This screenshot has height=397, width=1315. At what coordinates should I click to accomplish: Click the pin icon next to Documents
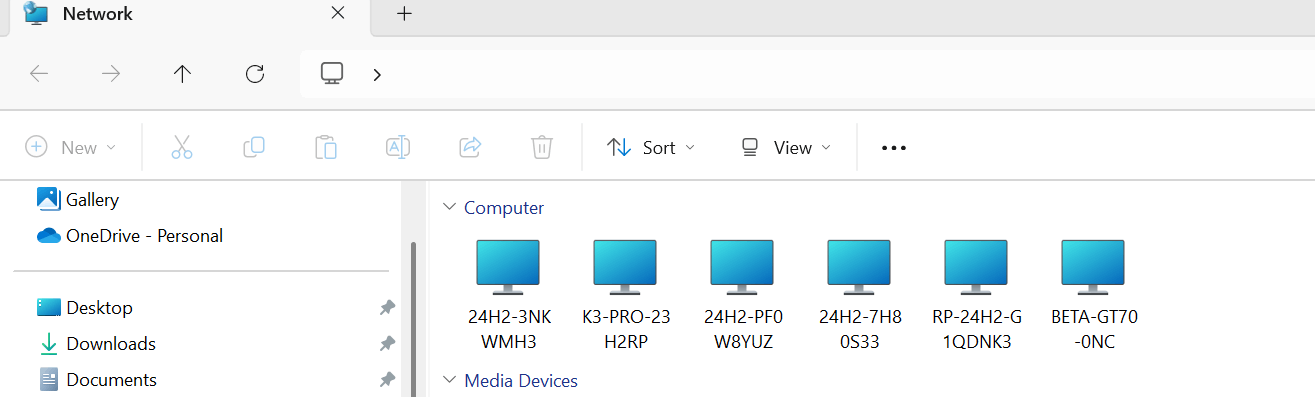[x=387, y=380]
